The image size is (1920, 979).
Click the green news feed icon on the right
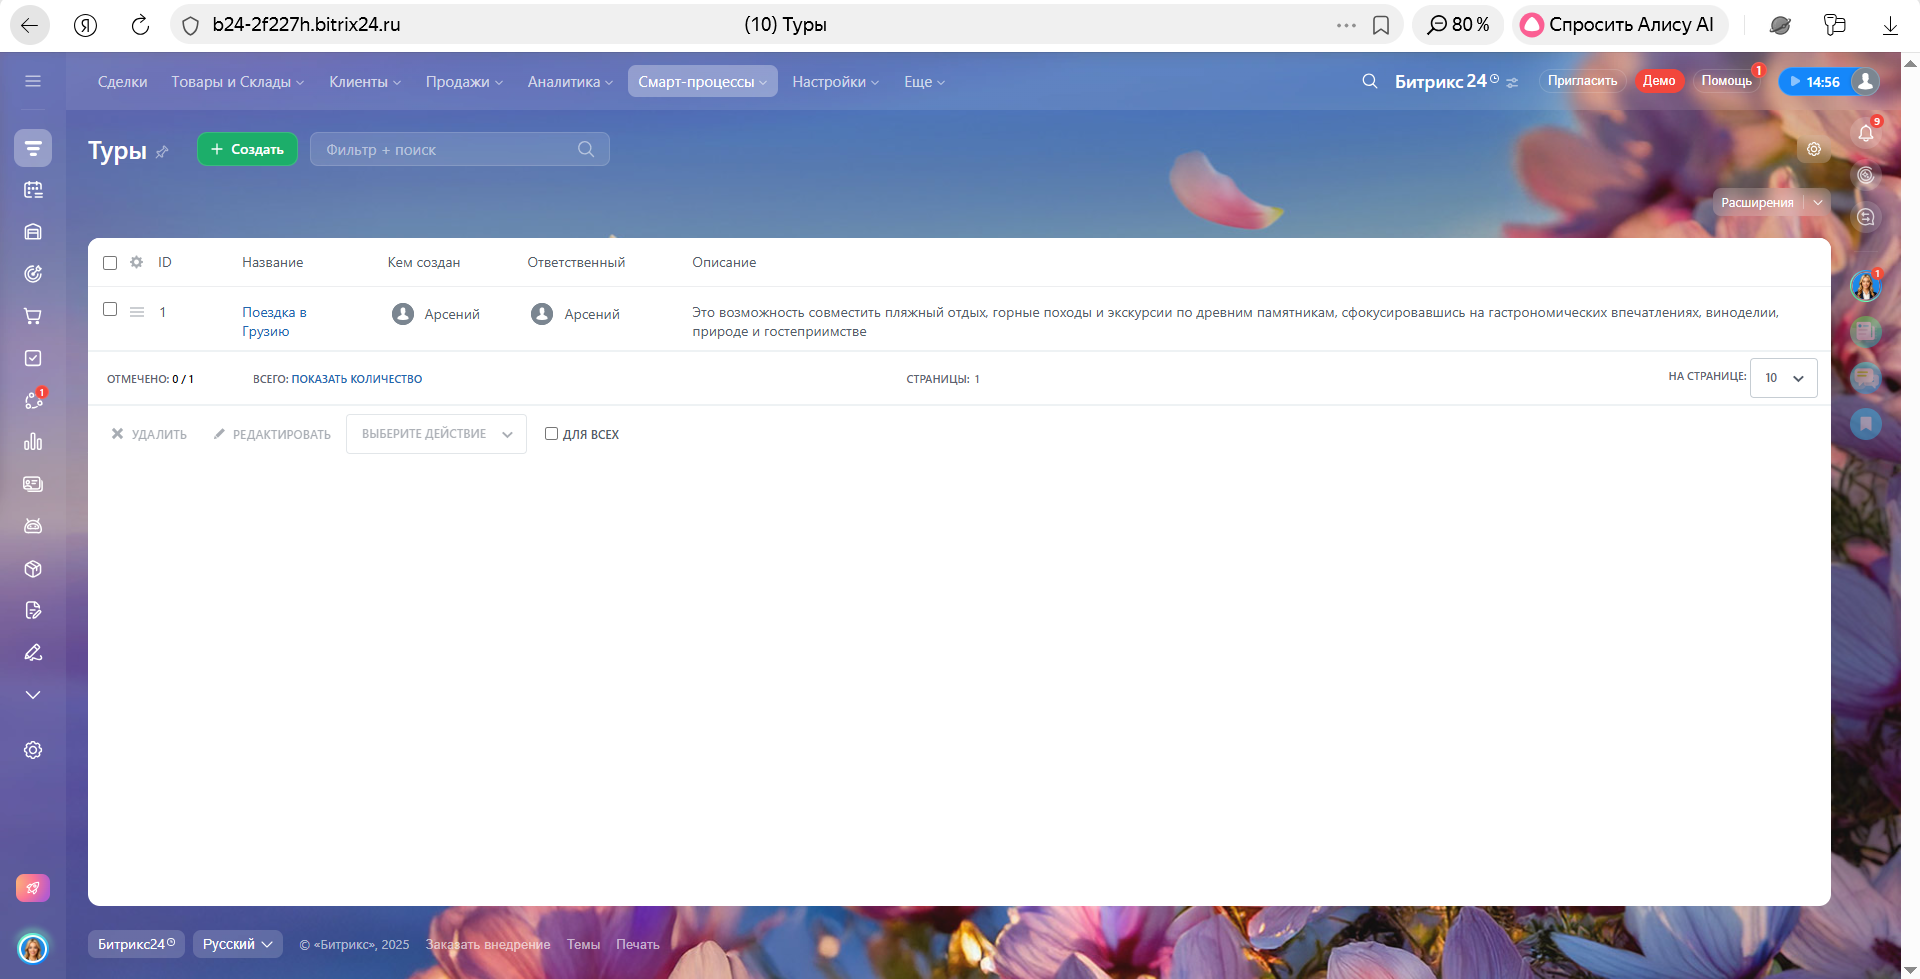[x=1866, y=331]
